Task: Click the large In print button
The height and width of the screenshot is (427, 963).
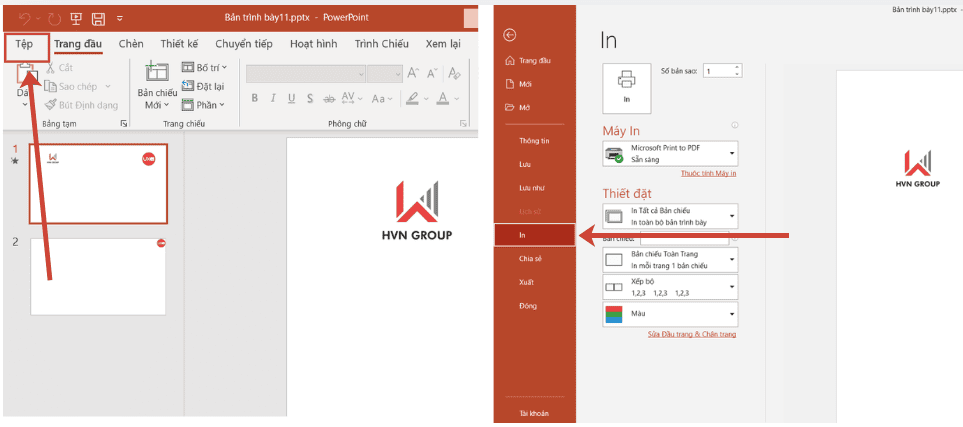Action: [x=626, y=88]
